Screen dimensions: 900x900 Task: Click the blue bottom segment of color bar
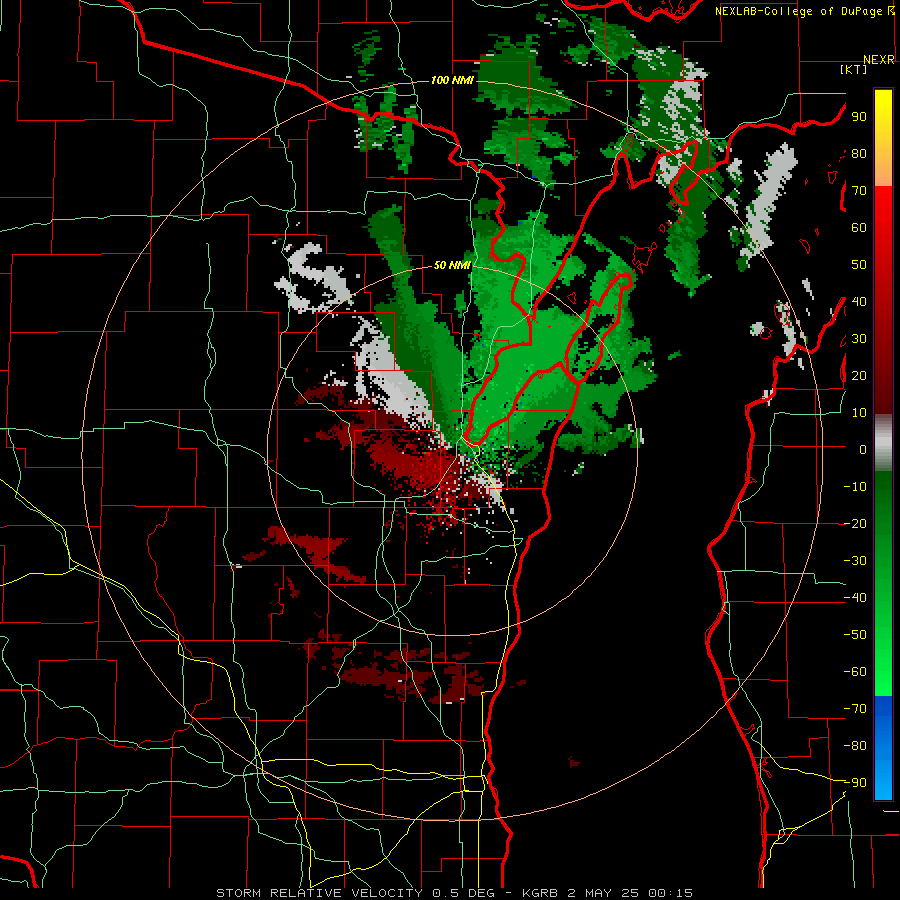tap(883, 748)
